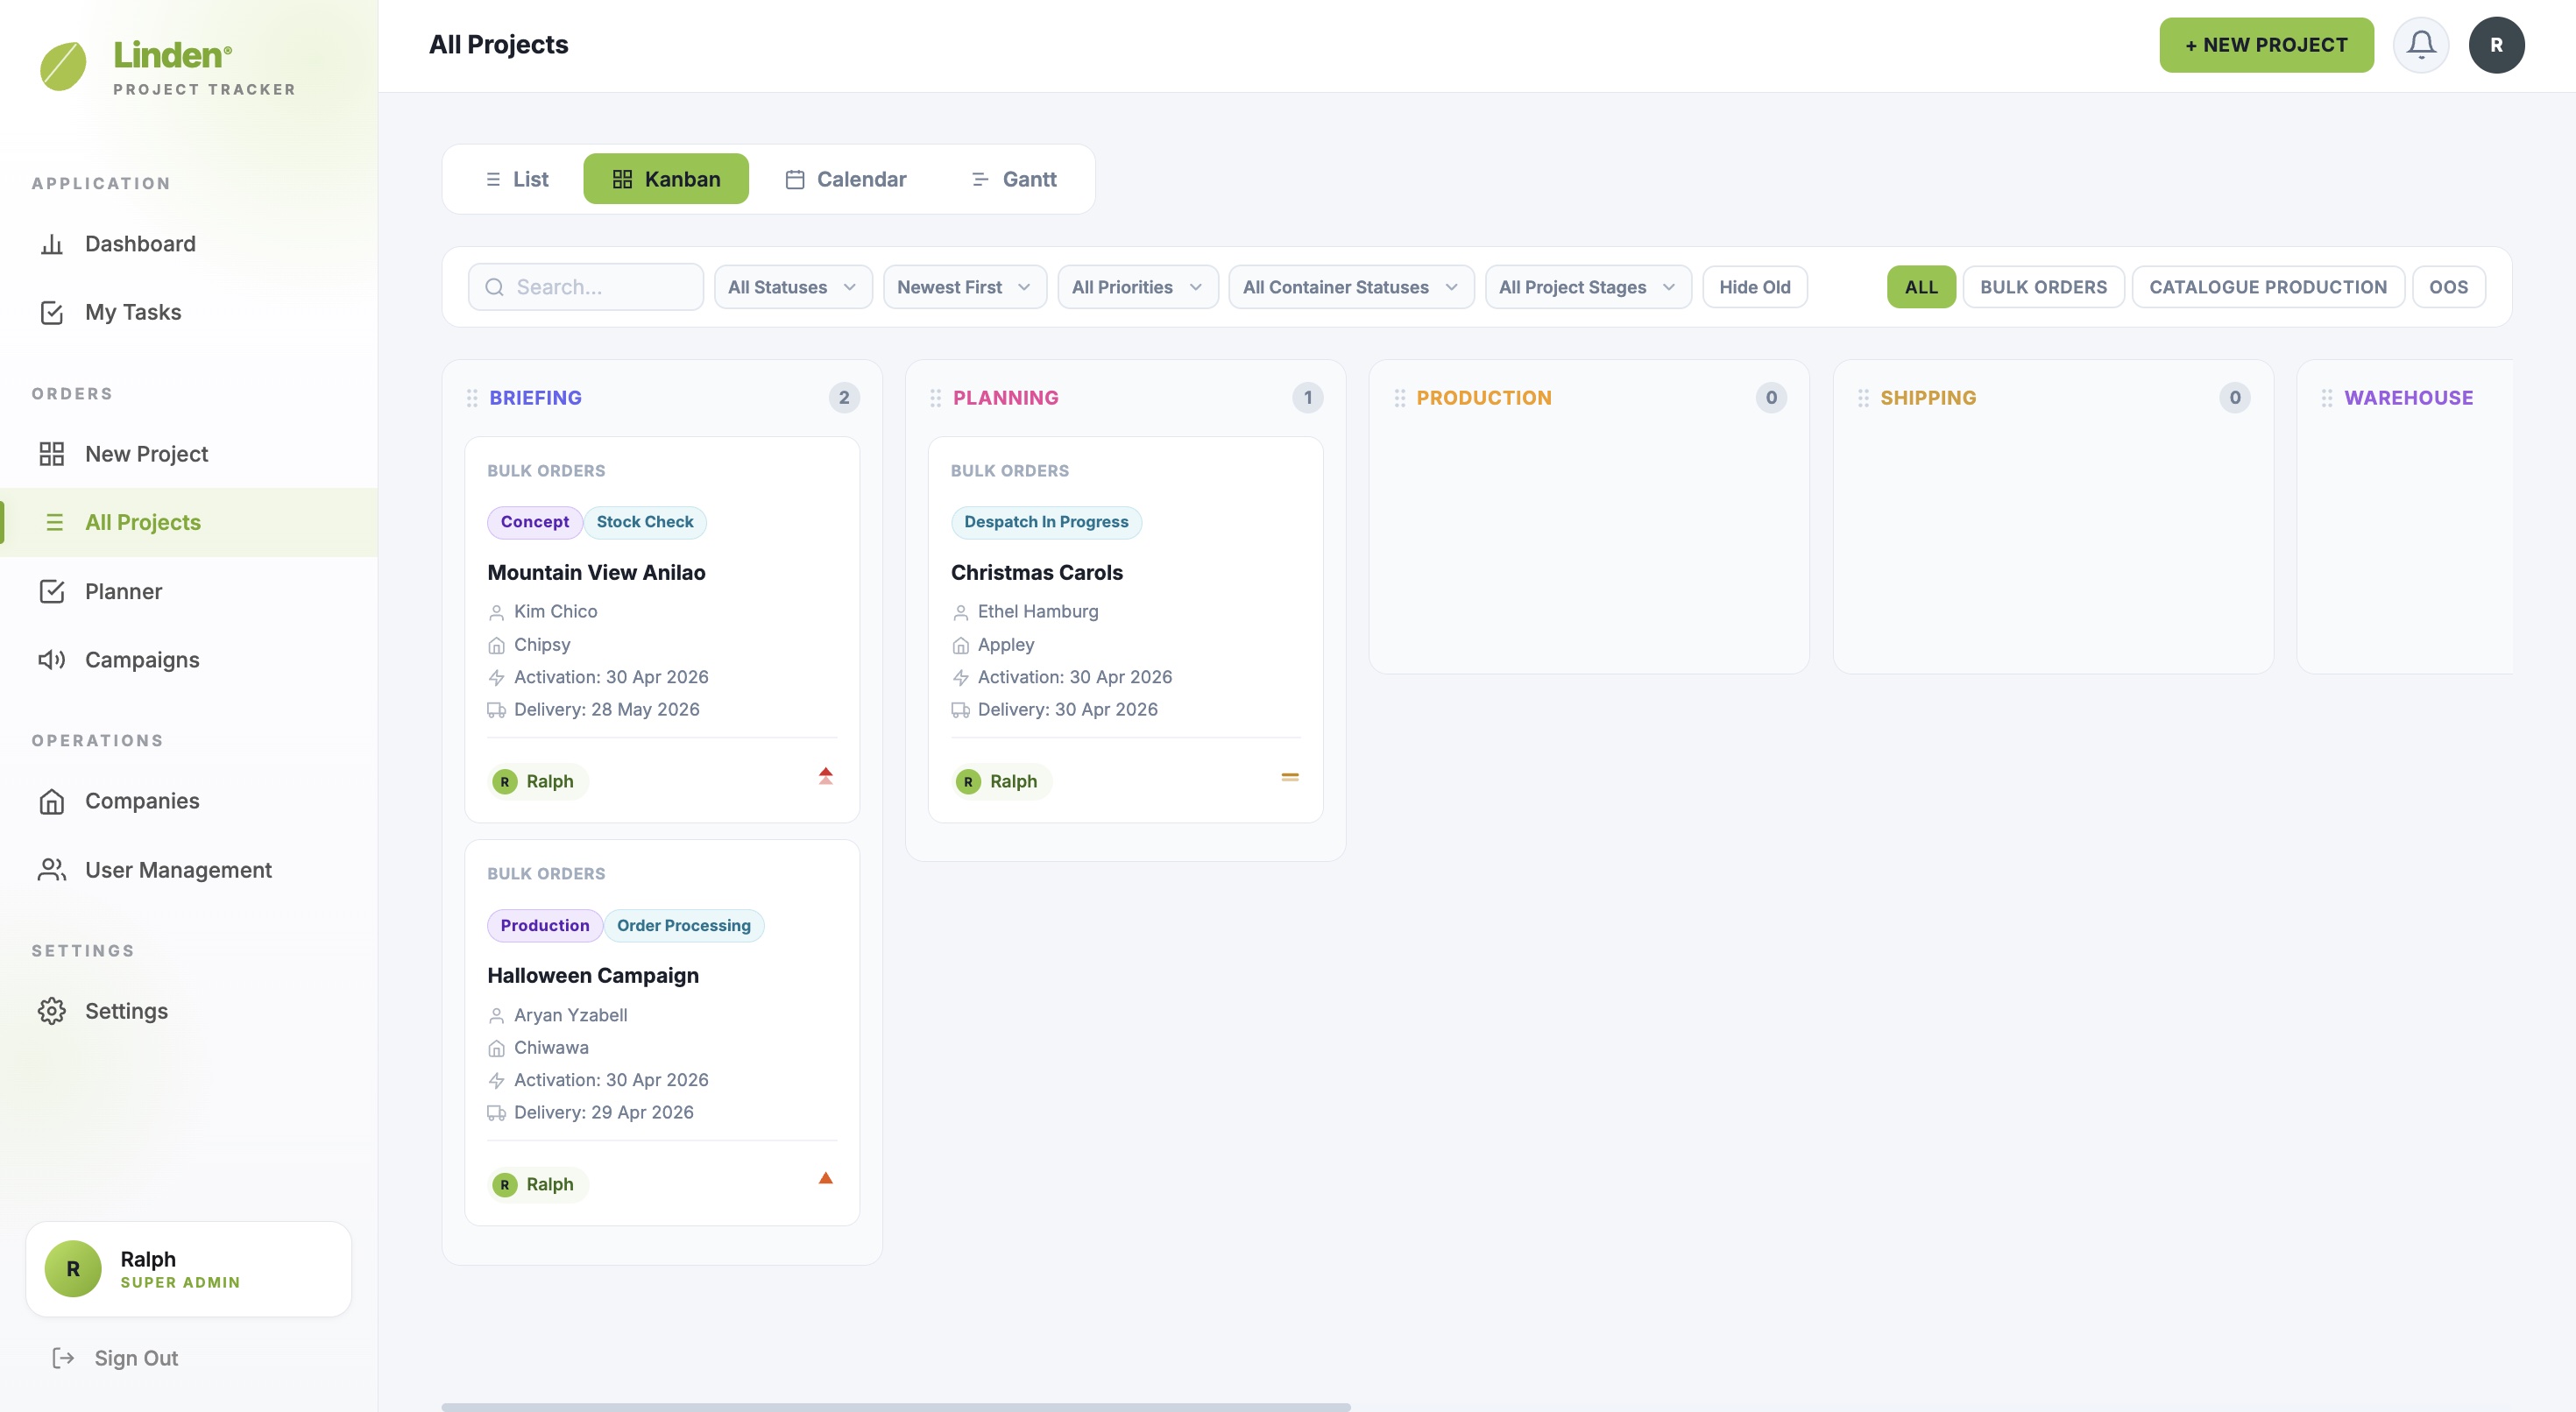2576x1412 pixels.
Task: Click Halloween Campaign priority triangle icon
Action: [x=826, y=1178]
